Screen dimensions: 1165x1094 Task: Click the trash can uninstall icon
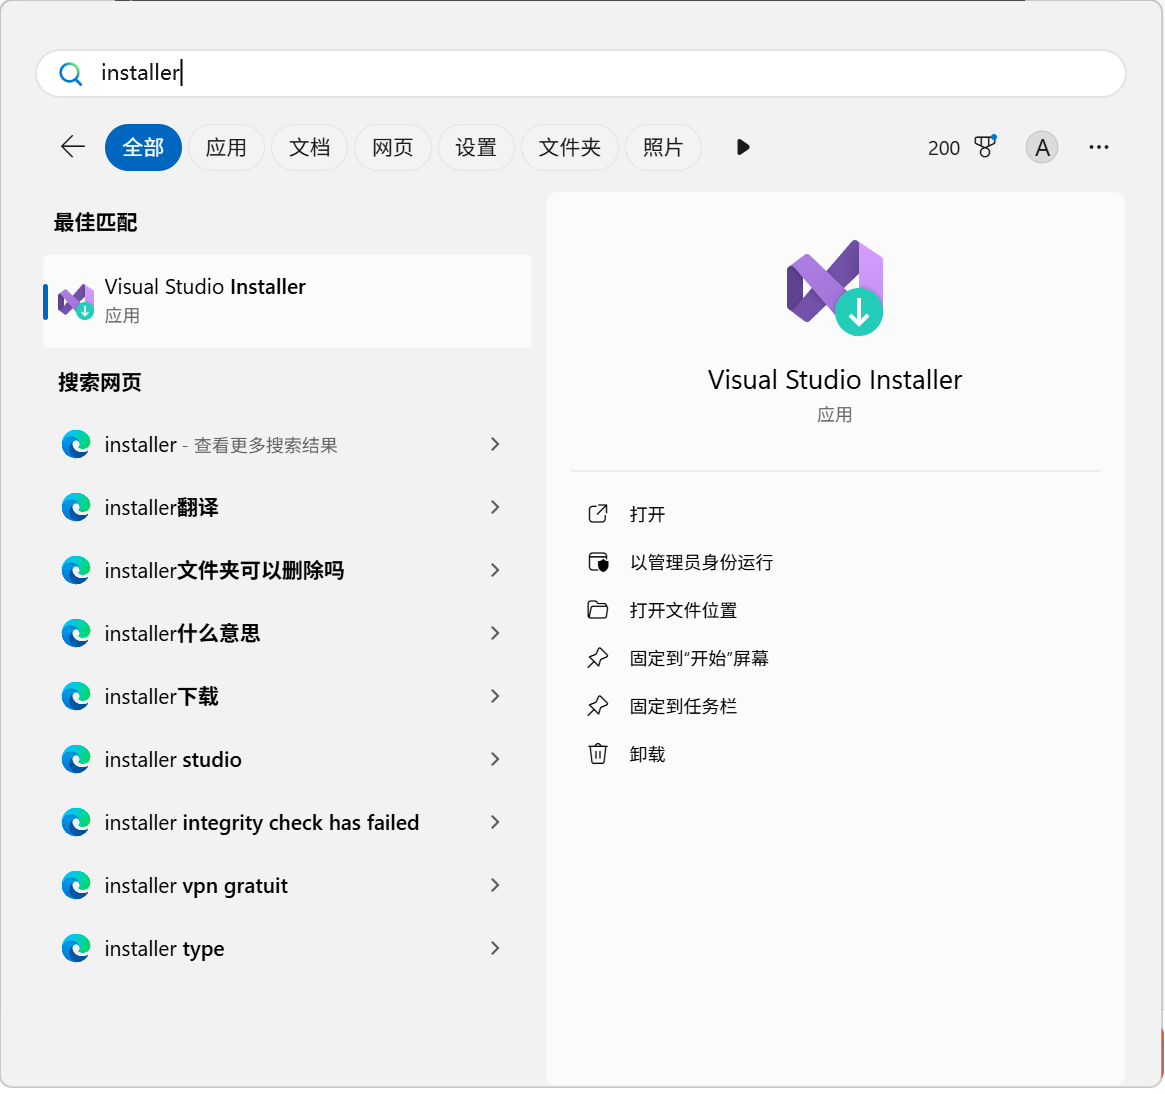(598, 754)
